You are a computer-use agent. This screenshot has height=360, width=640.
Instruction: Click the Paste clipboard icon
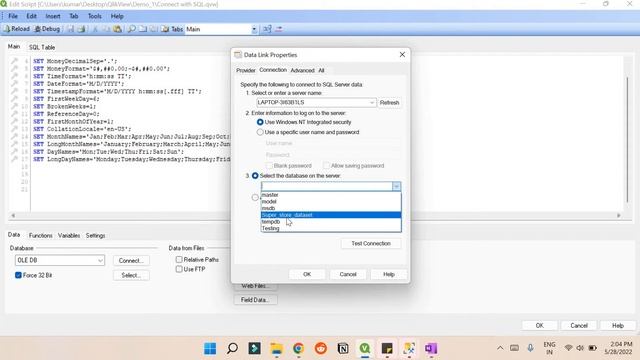(118, 29)
